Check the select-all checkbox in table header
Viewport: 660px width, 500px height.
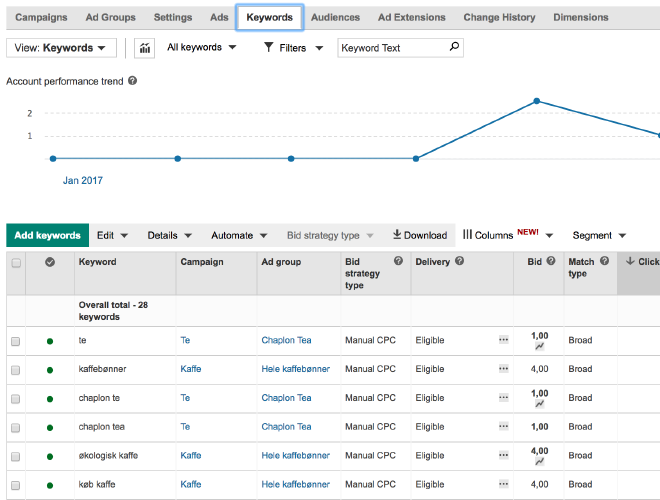(16, 263)
